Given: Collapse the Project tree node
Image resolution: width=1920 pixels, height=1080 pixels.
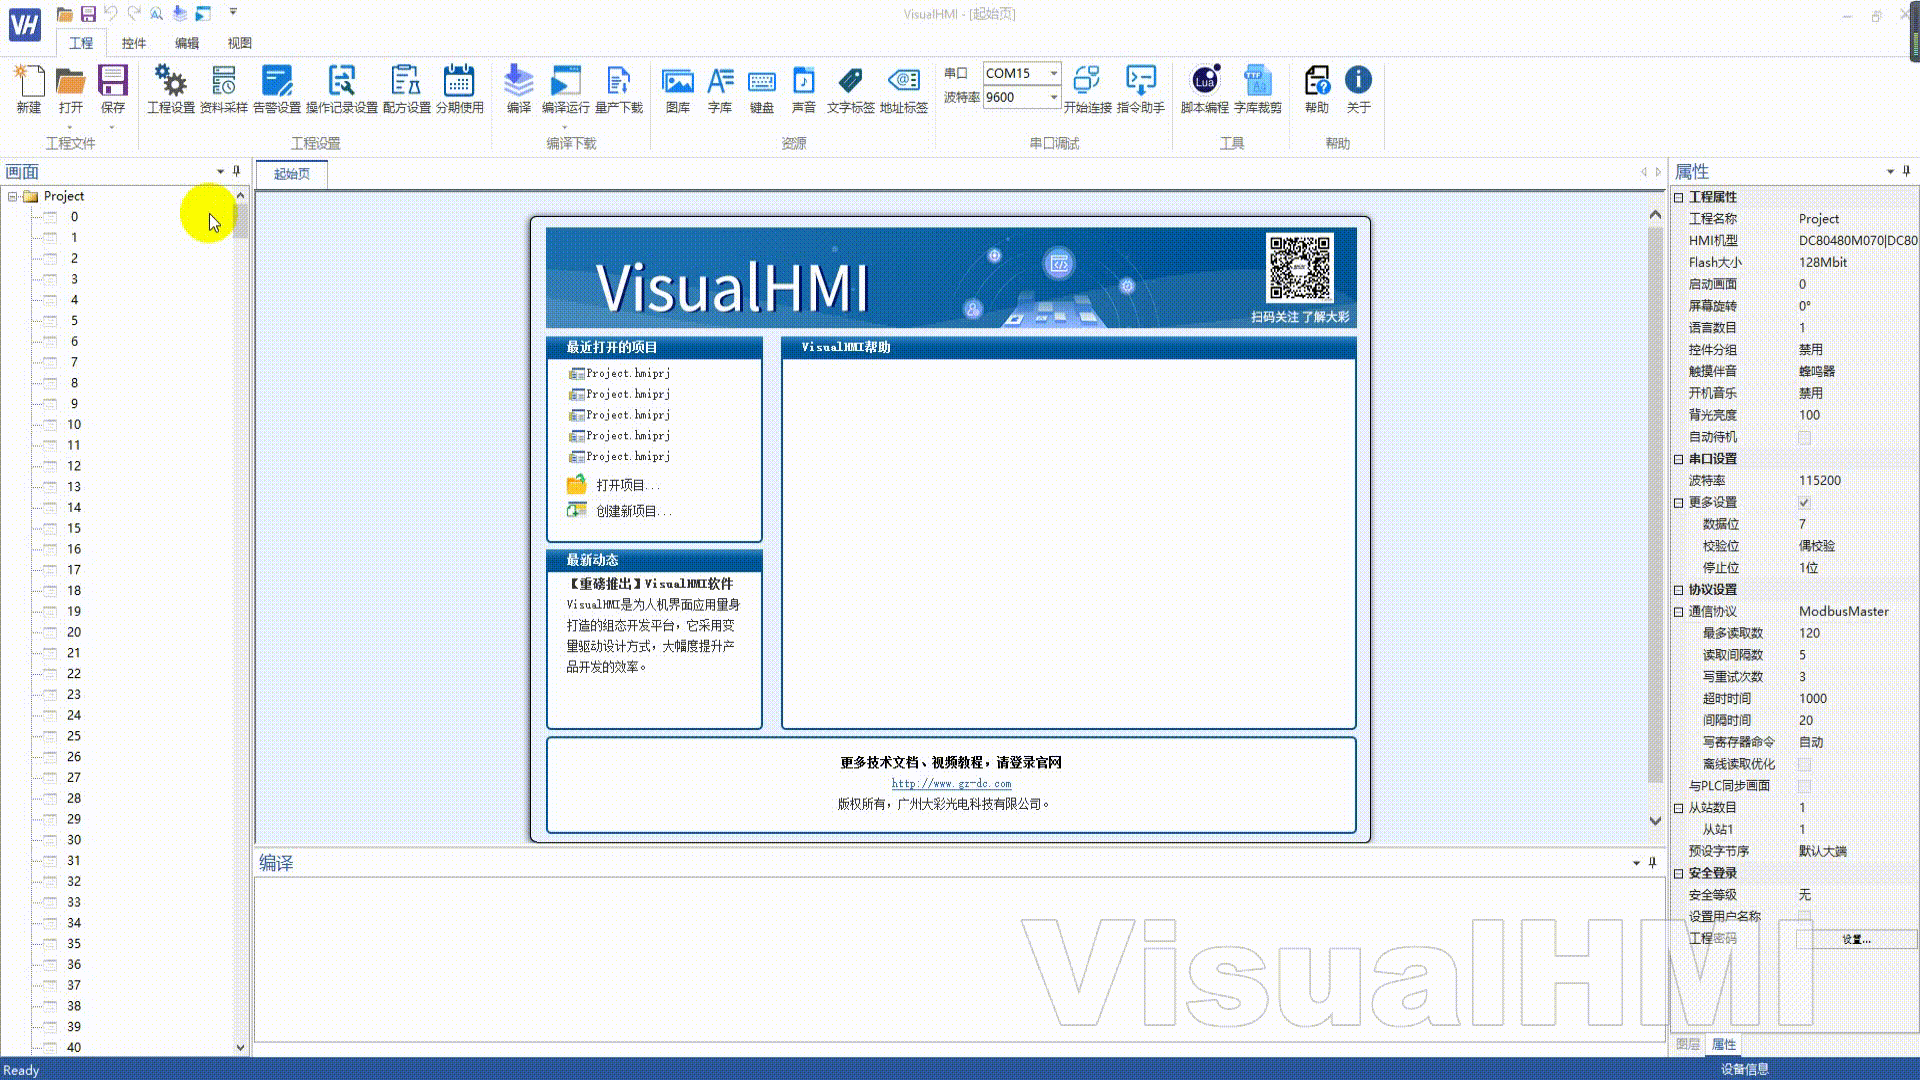Looking at the screenshot, I should pyautogui.click(x=13, y=197).
